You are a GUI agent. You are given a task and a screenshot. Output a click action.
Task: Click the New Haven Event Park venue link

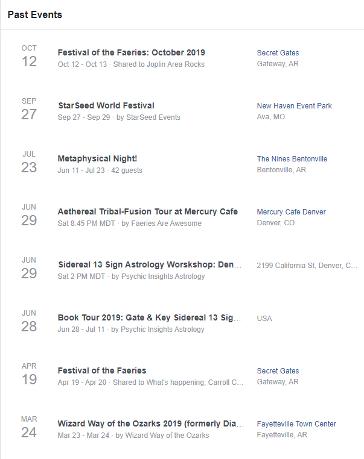pos(294,106)
